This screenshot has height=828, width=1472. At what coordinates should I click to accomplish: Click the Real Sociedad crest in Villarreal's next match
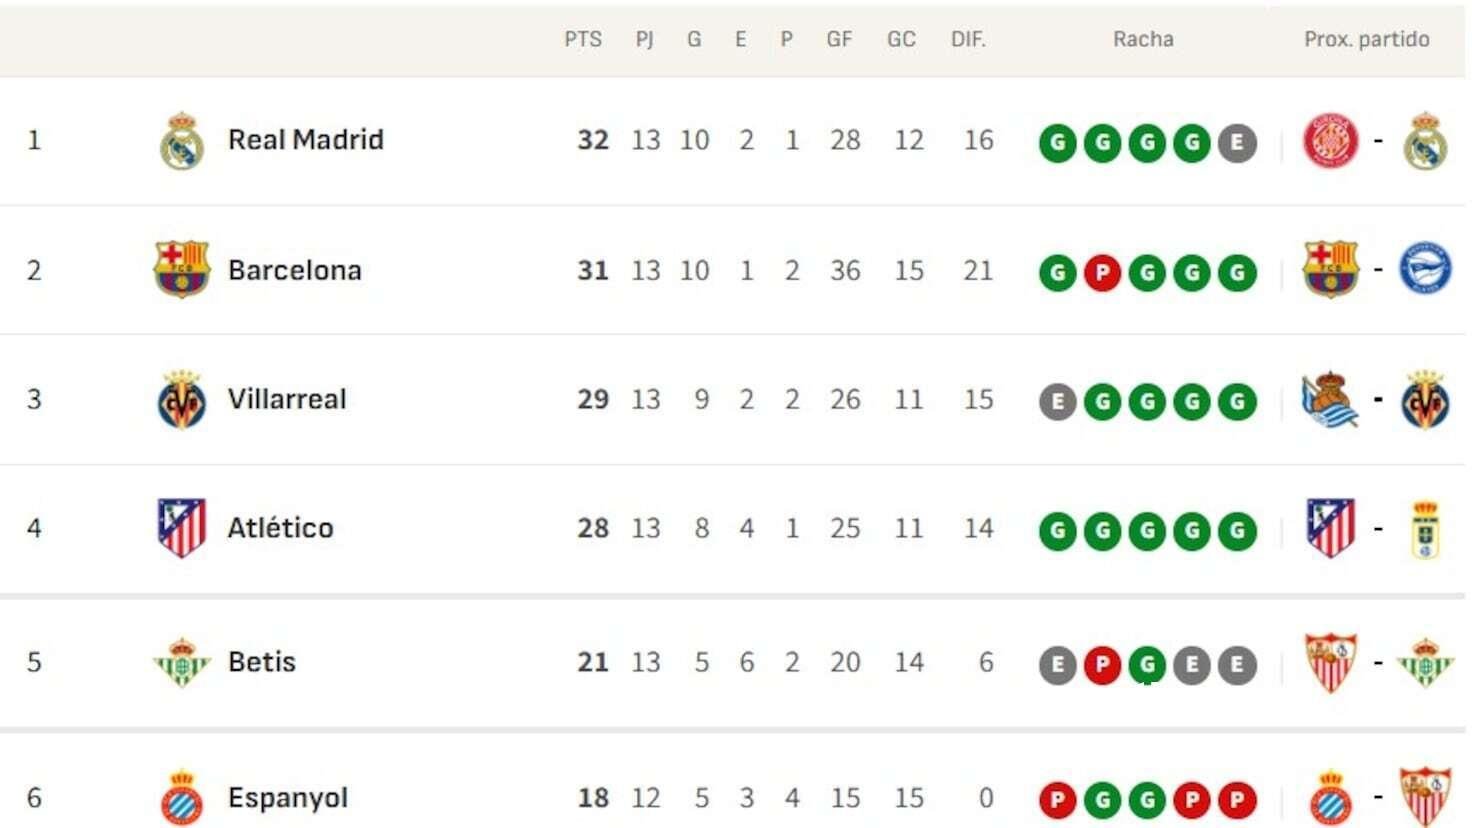(1330, 400)
